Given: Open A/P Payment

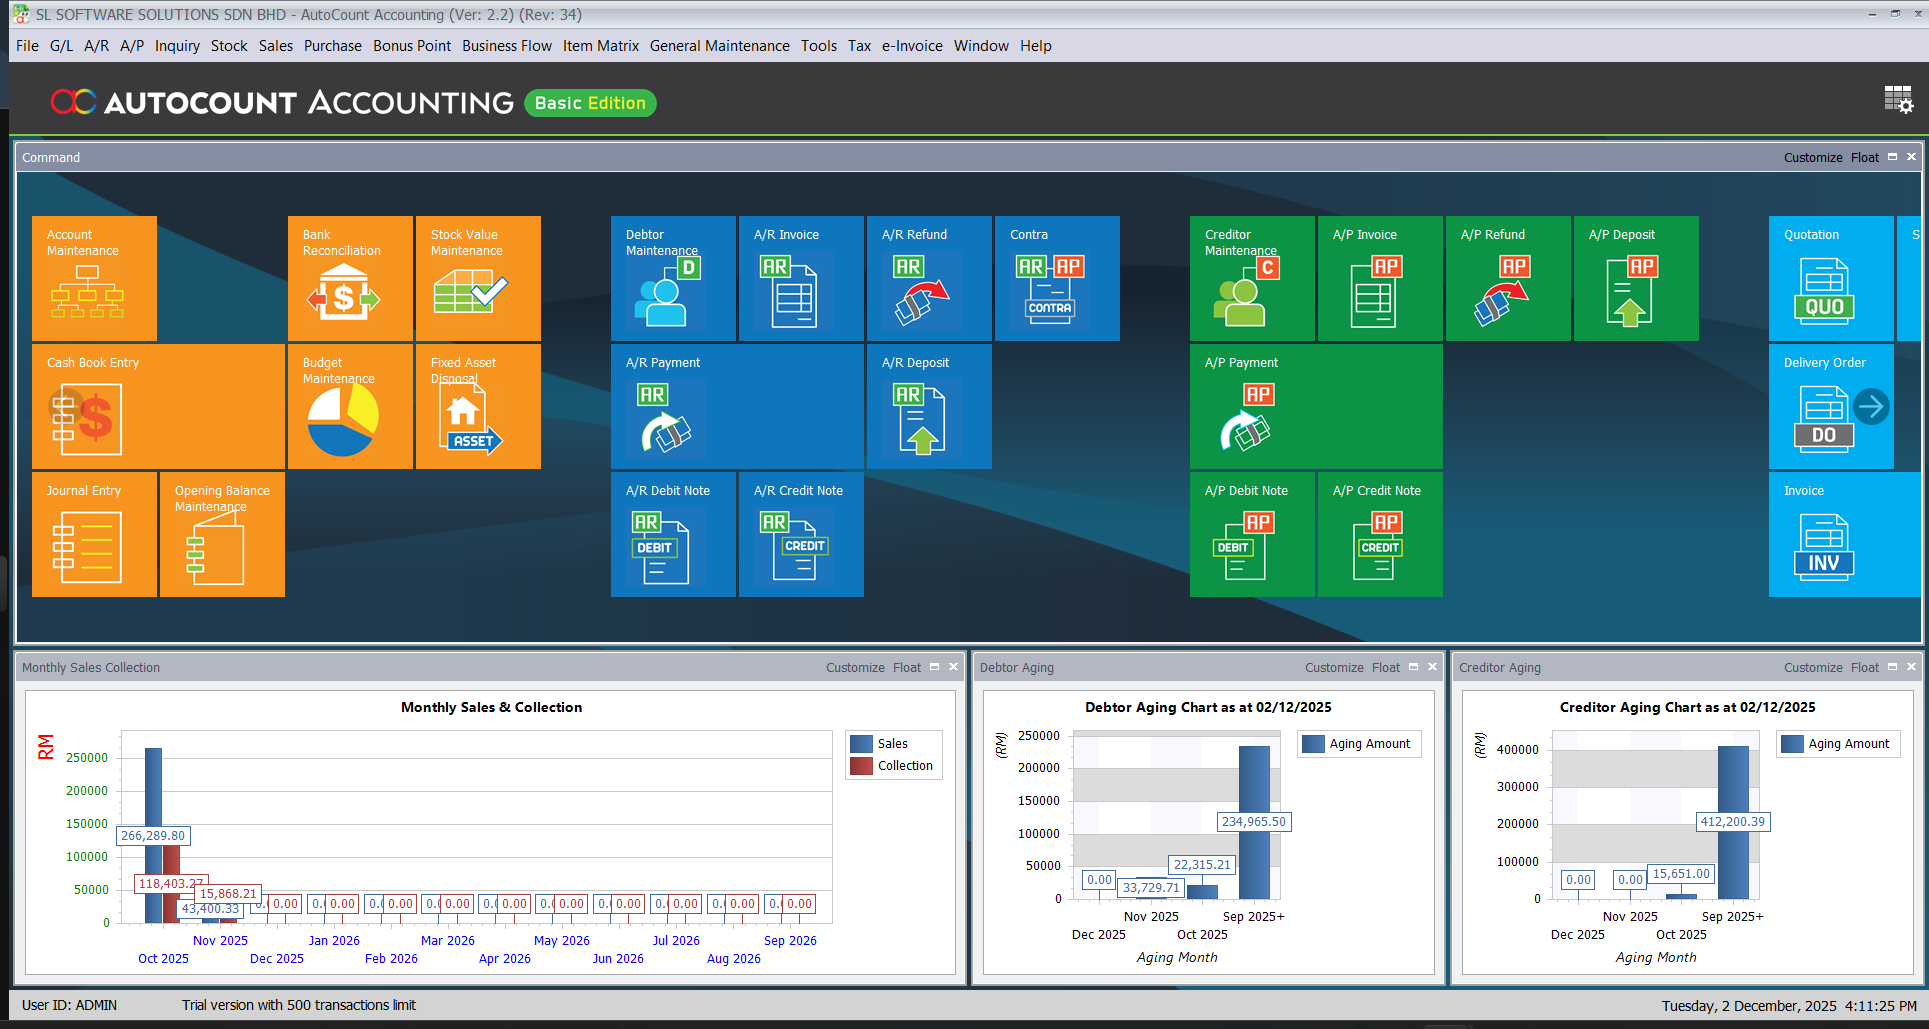Looking at the screenshot, I should (x=1315, y=406).
